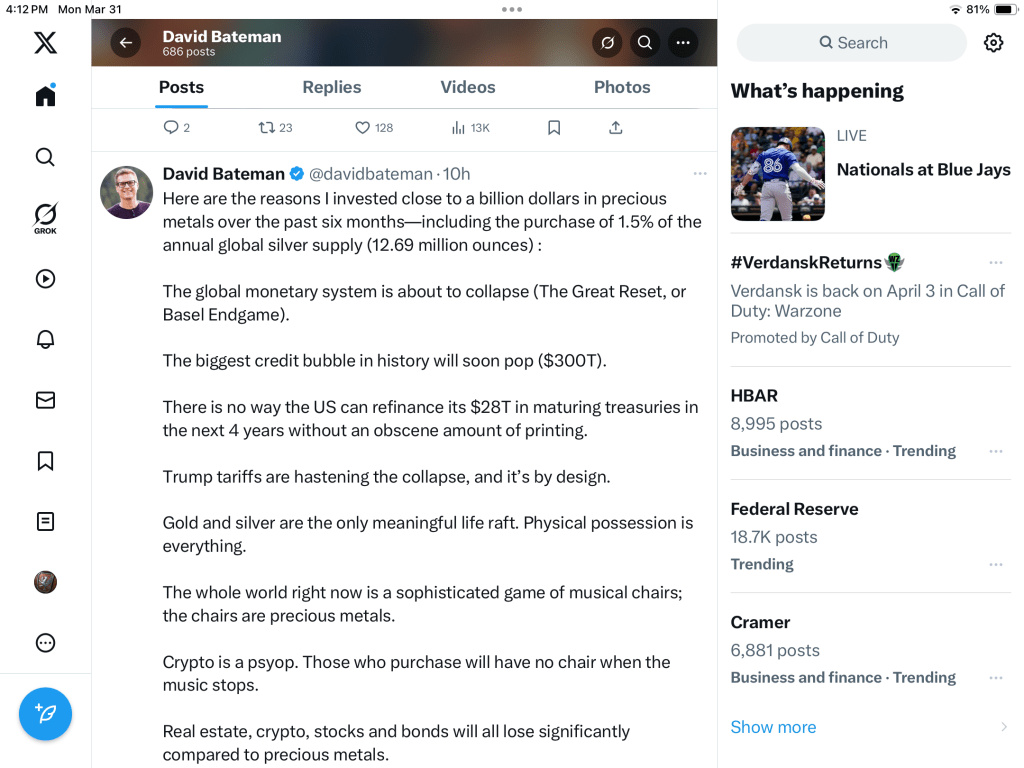1024x768 pixels.
Task: Expand the More menu in sidebar
Action: coord(45,643)
